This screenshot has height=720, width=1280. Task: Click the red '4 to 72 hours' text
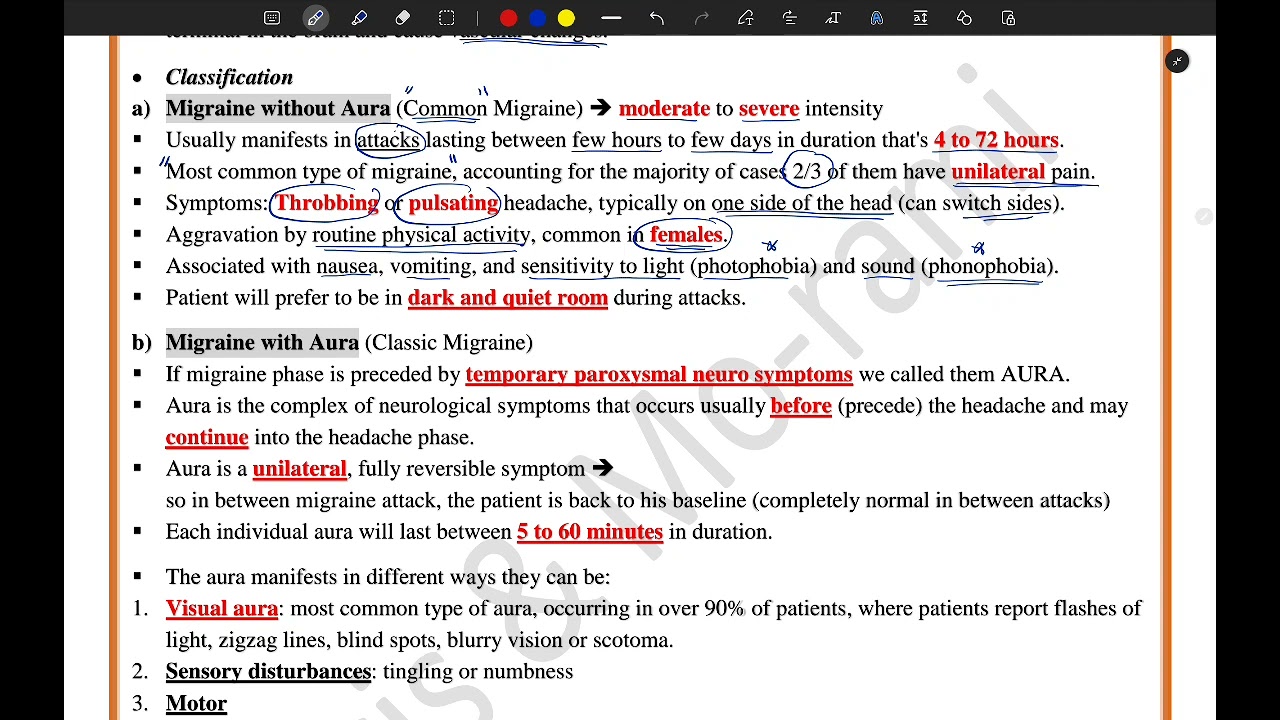tap(996, 140)
